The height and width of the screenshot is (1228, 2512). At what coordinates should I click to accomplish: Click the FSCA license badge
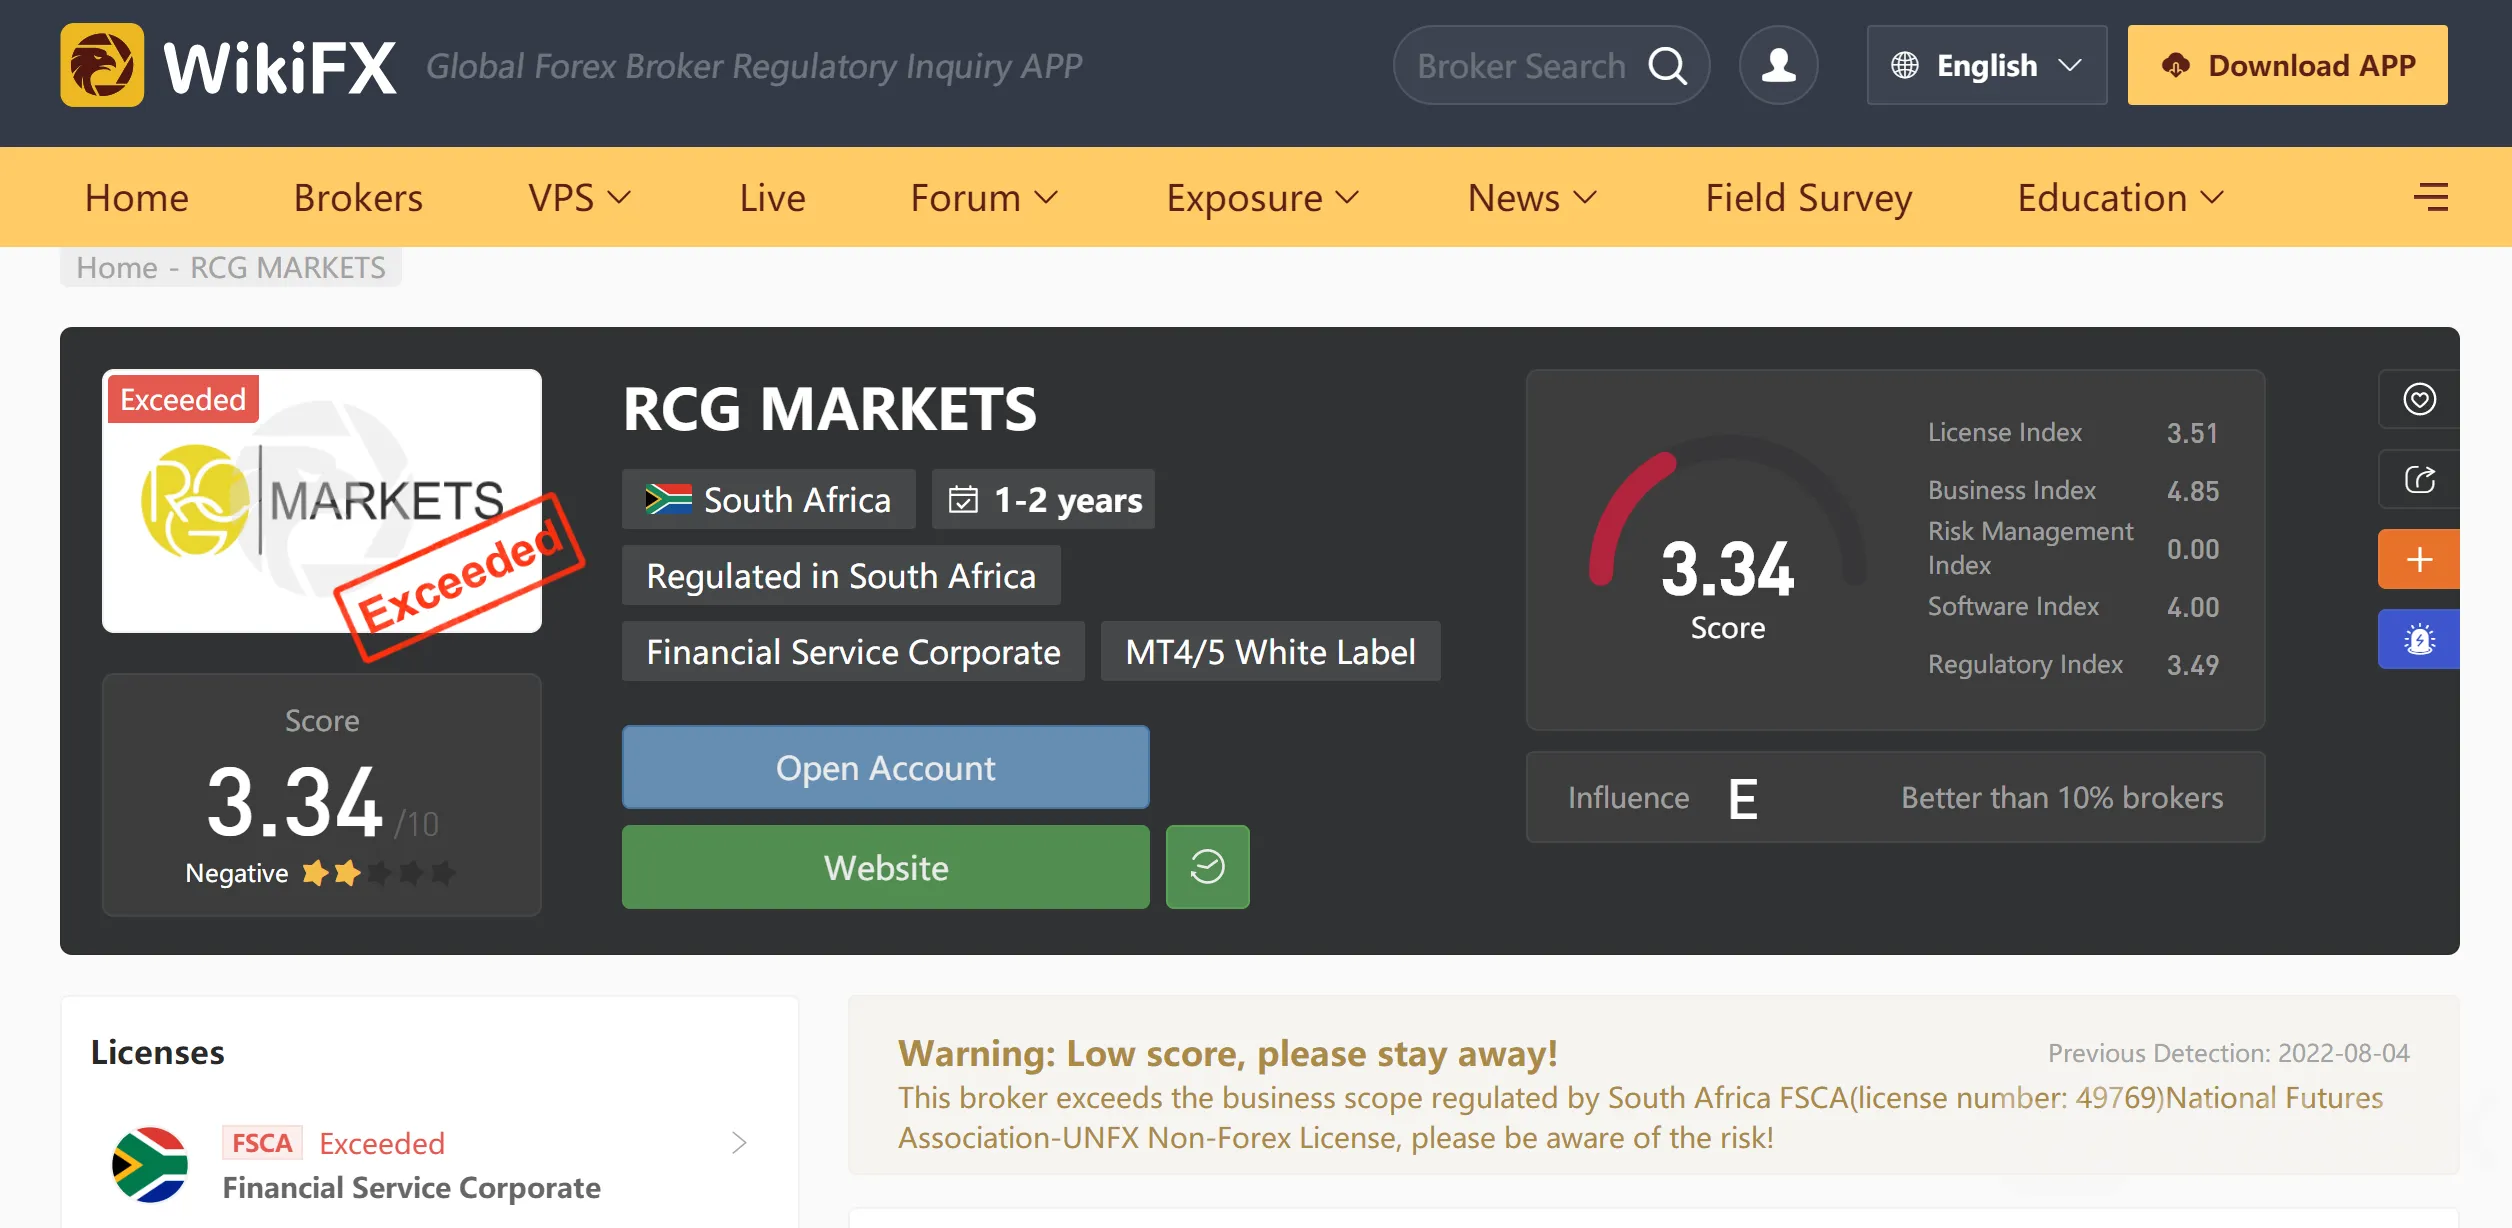[x=262, y=1143]
